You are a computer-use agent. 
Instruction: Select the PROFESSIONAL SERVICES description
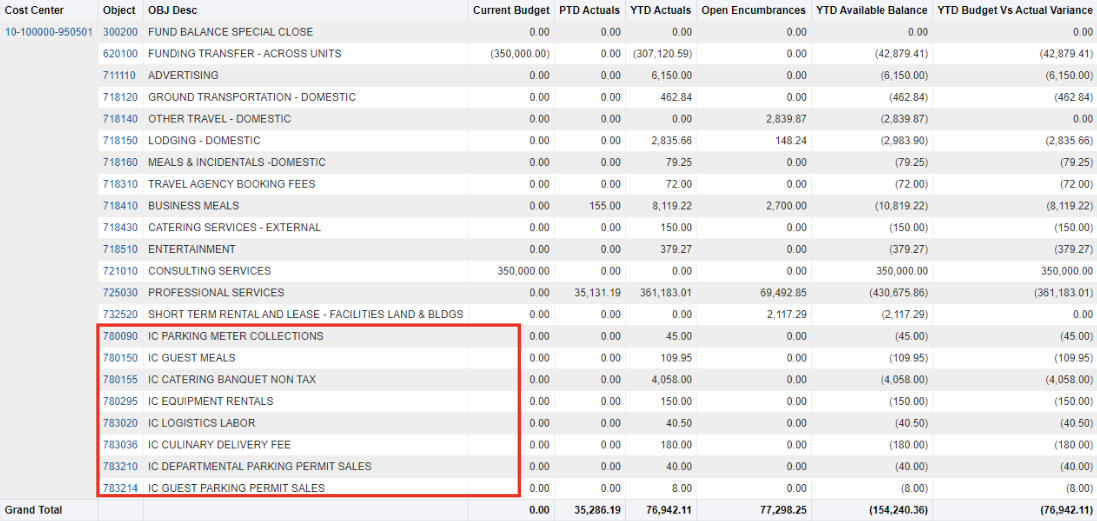pyautogui.click(x=216, y=292)
